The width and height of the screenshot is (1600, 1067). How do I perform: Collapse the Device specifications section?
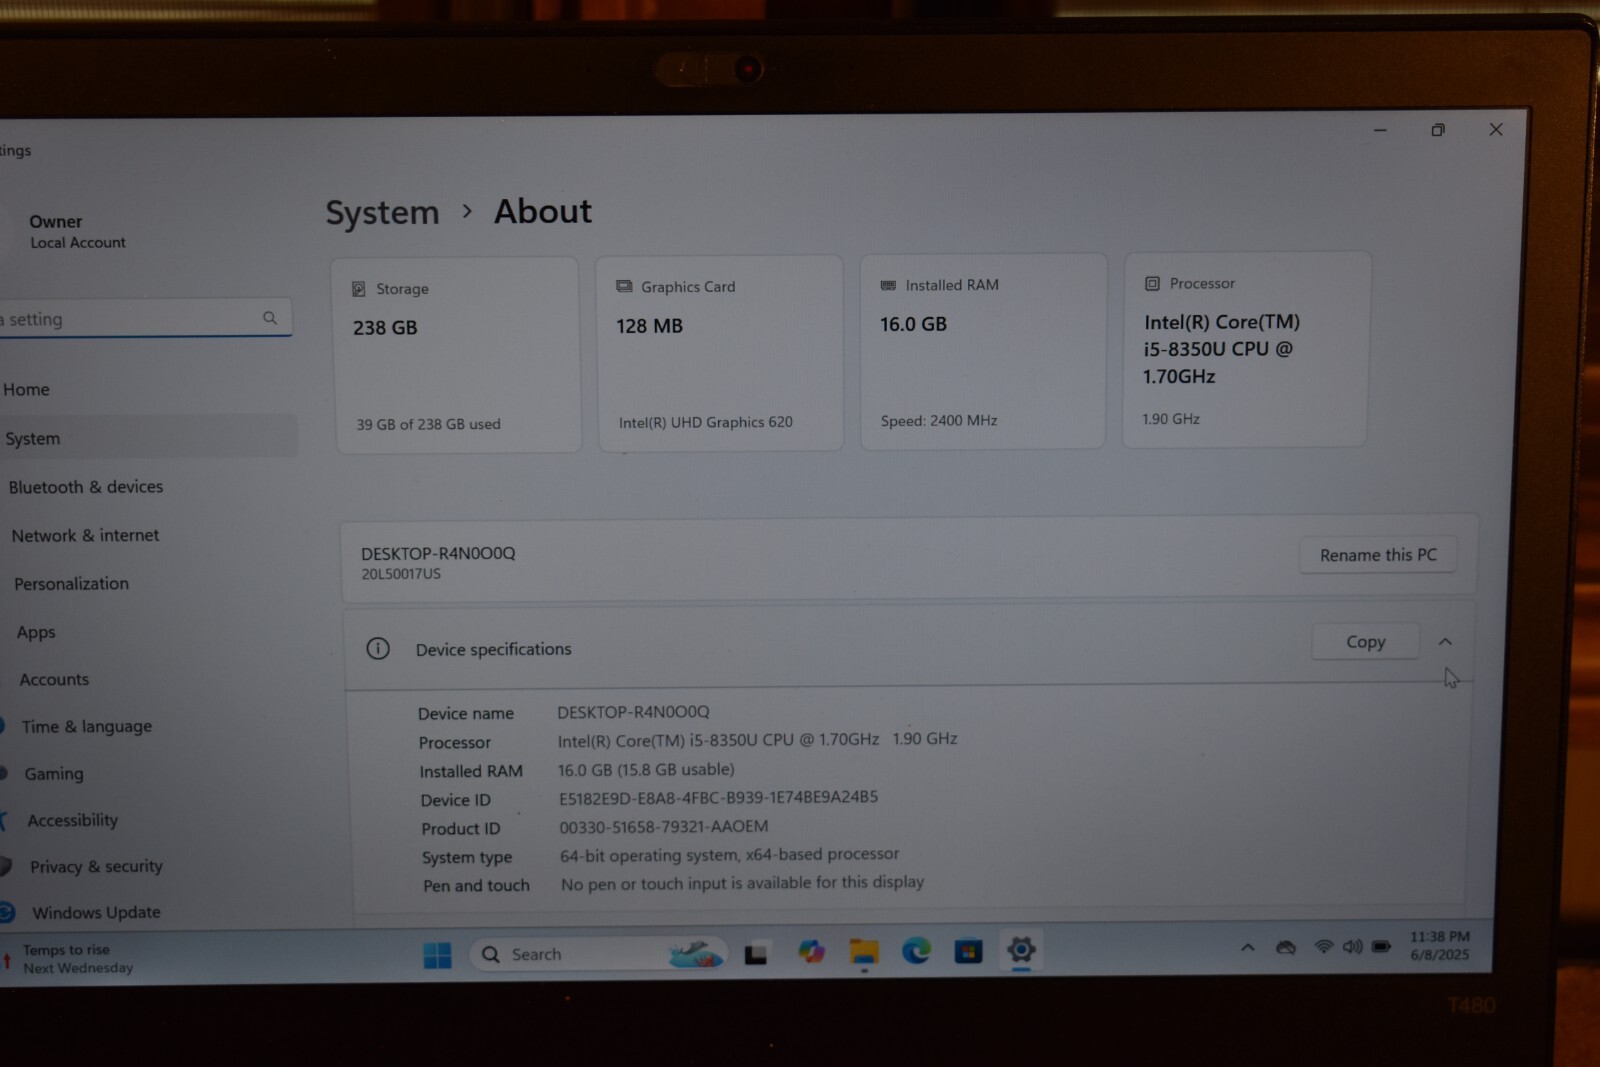(1445, 642)
